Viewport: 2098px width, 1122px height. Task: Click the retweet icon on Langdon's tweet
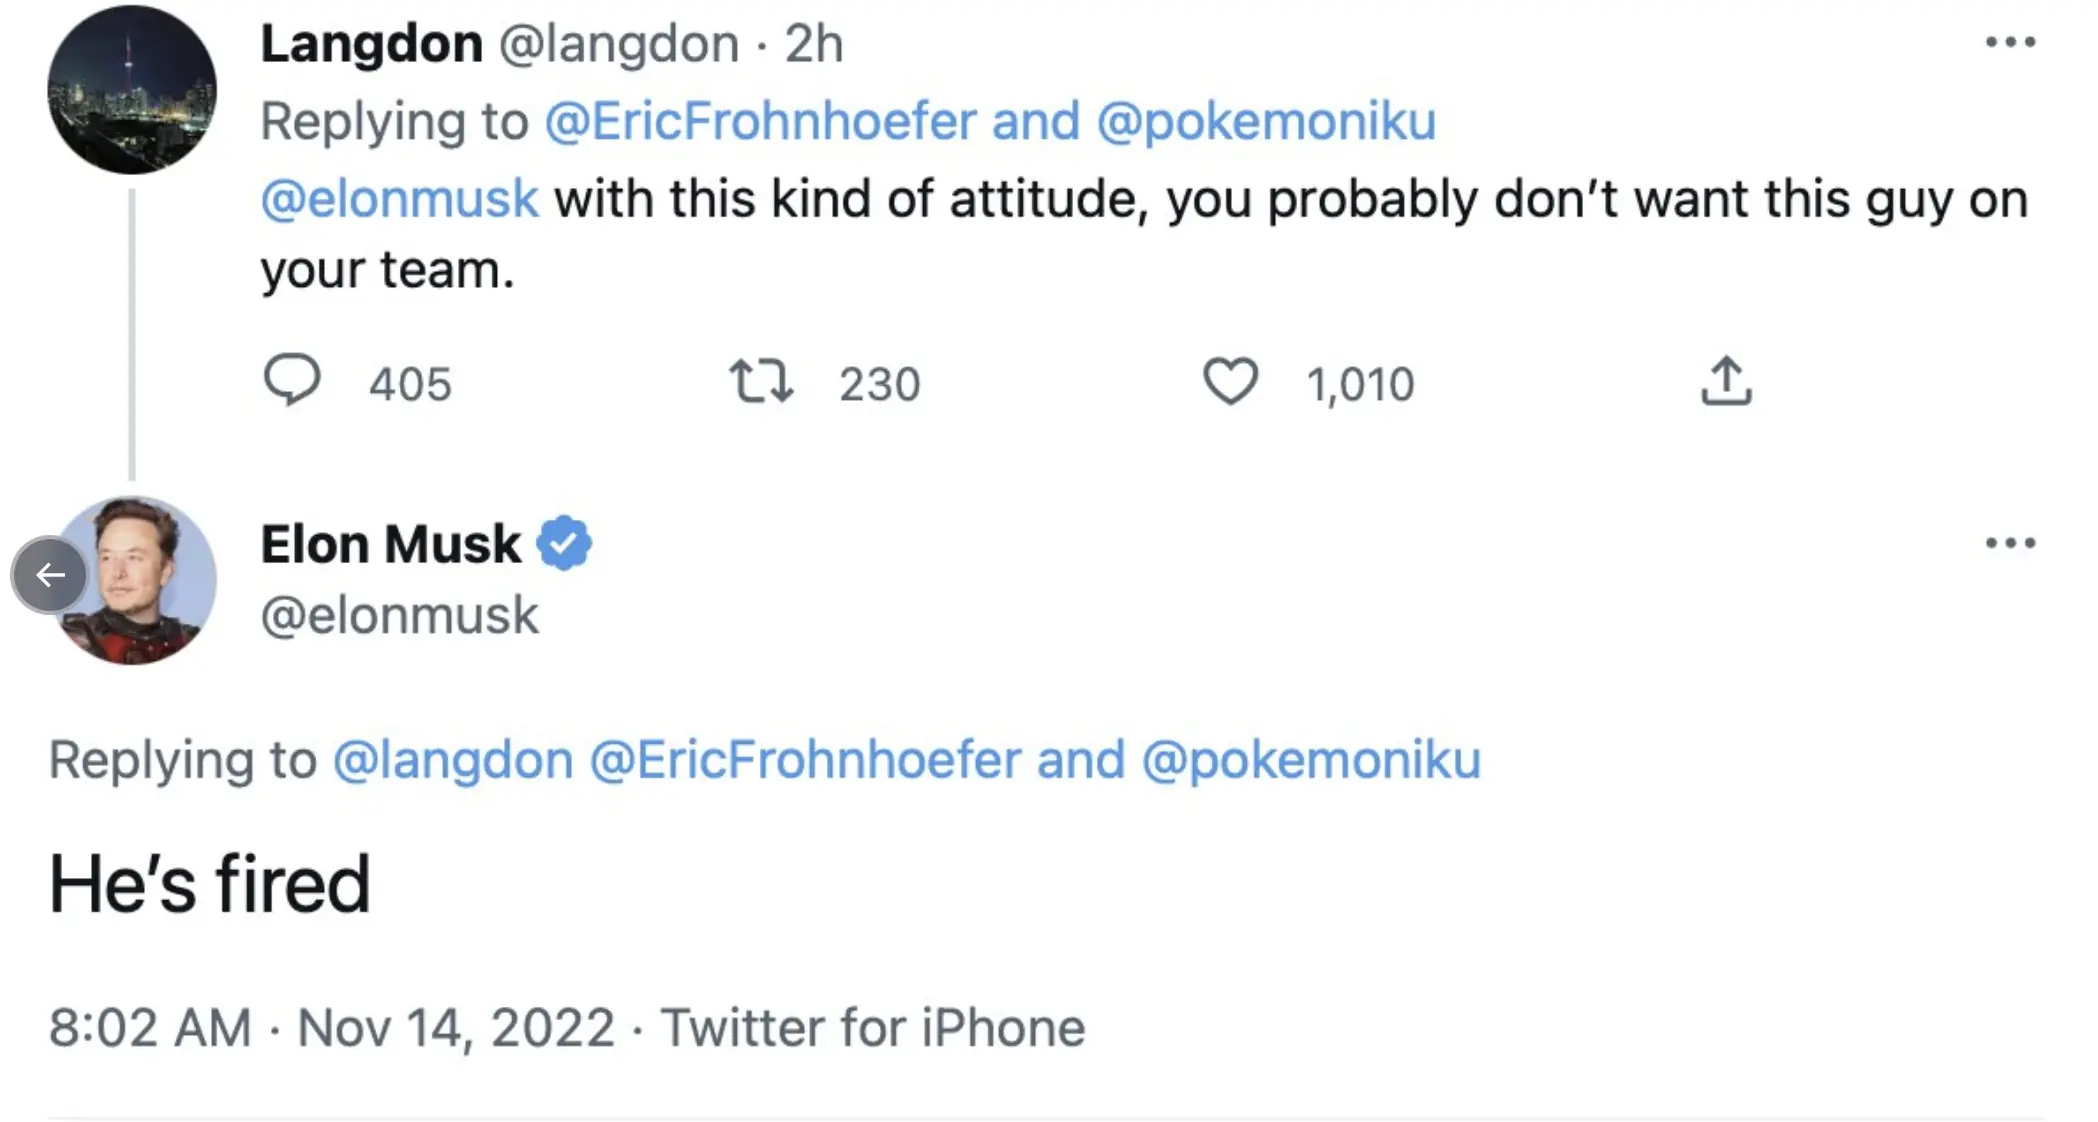761,382
